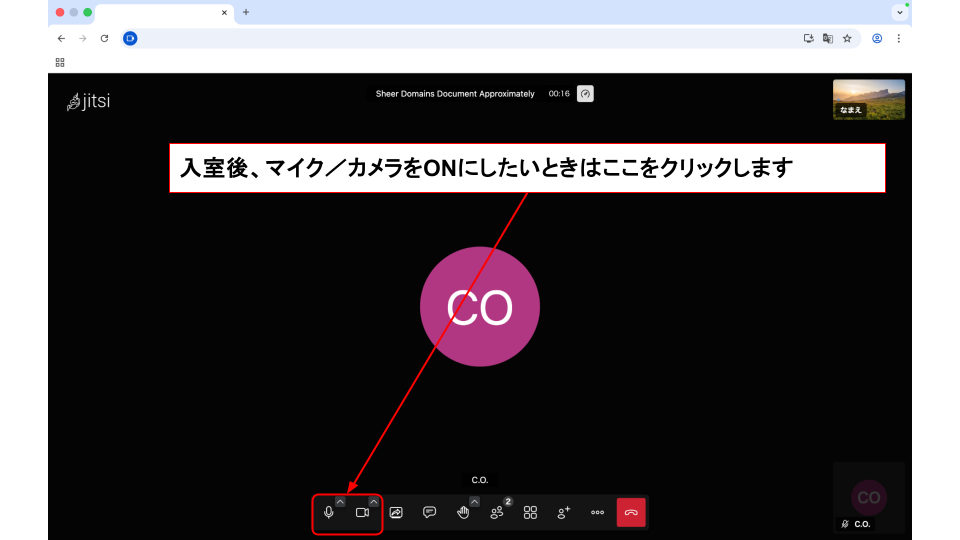
Task: Open reactions menu arrow above raise hand
Action: click(x=474, y=501)
